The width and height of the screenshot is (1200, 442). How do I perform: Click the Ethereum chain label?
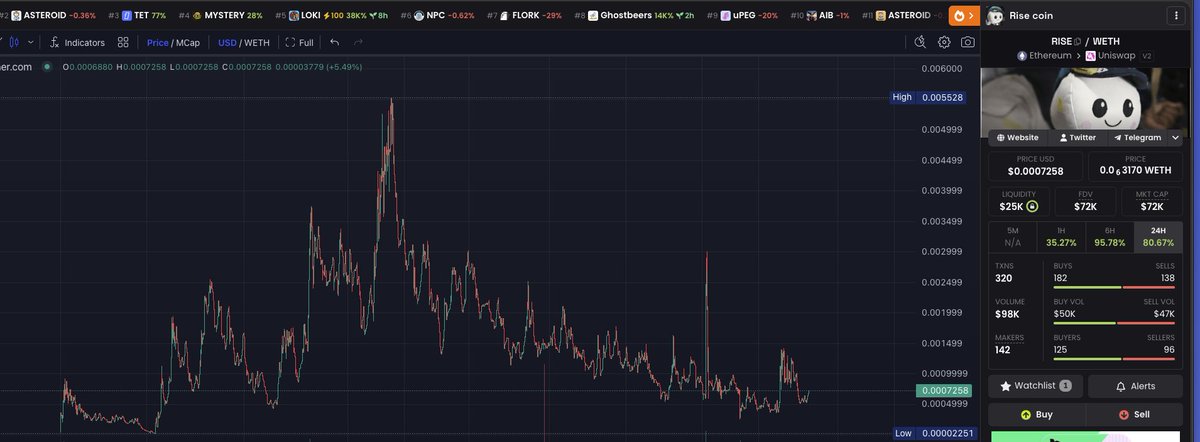pos(1043,56)
